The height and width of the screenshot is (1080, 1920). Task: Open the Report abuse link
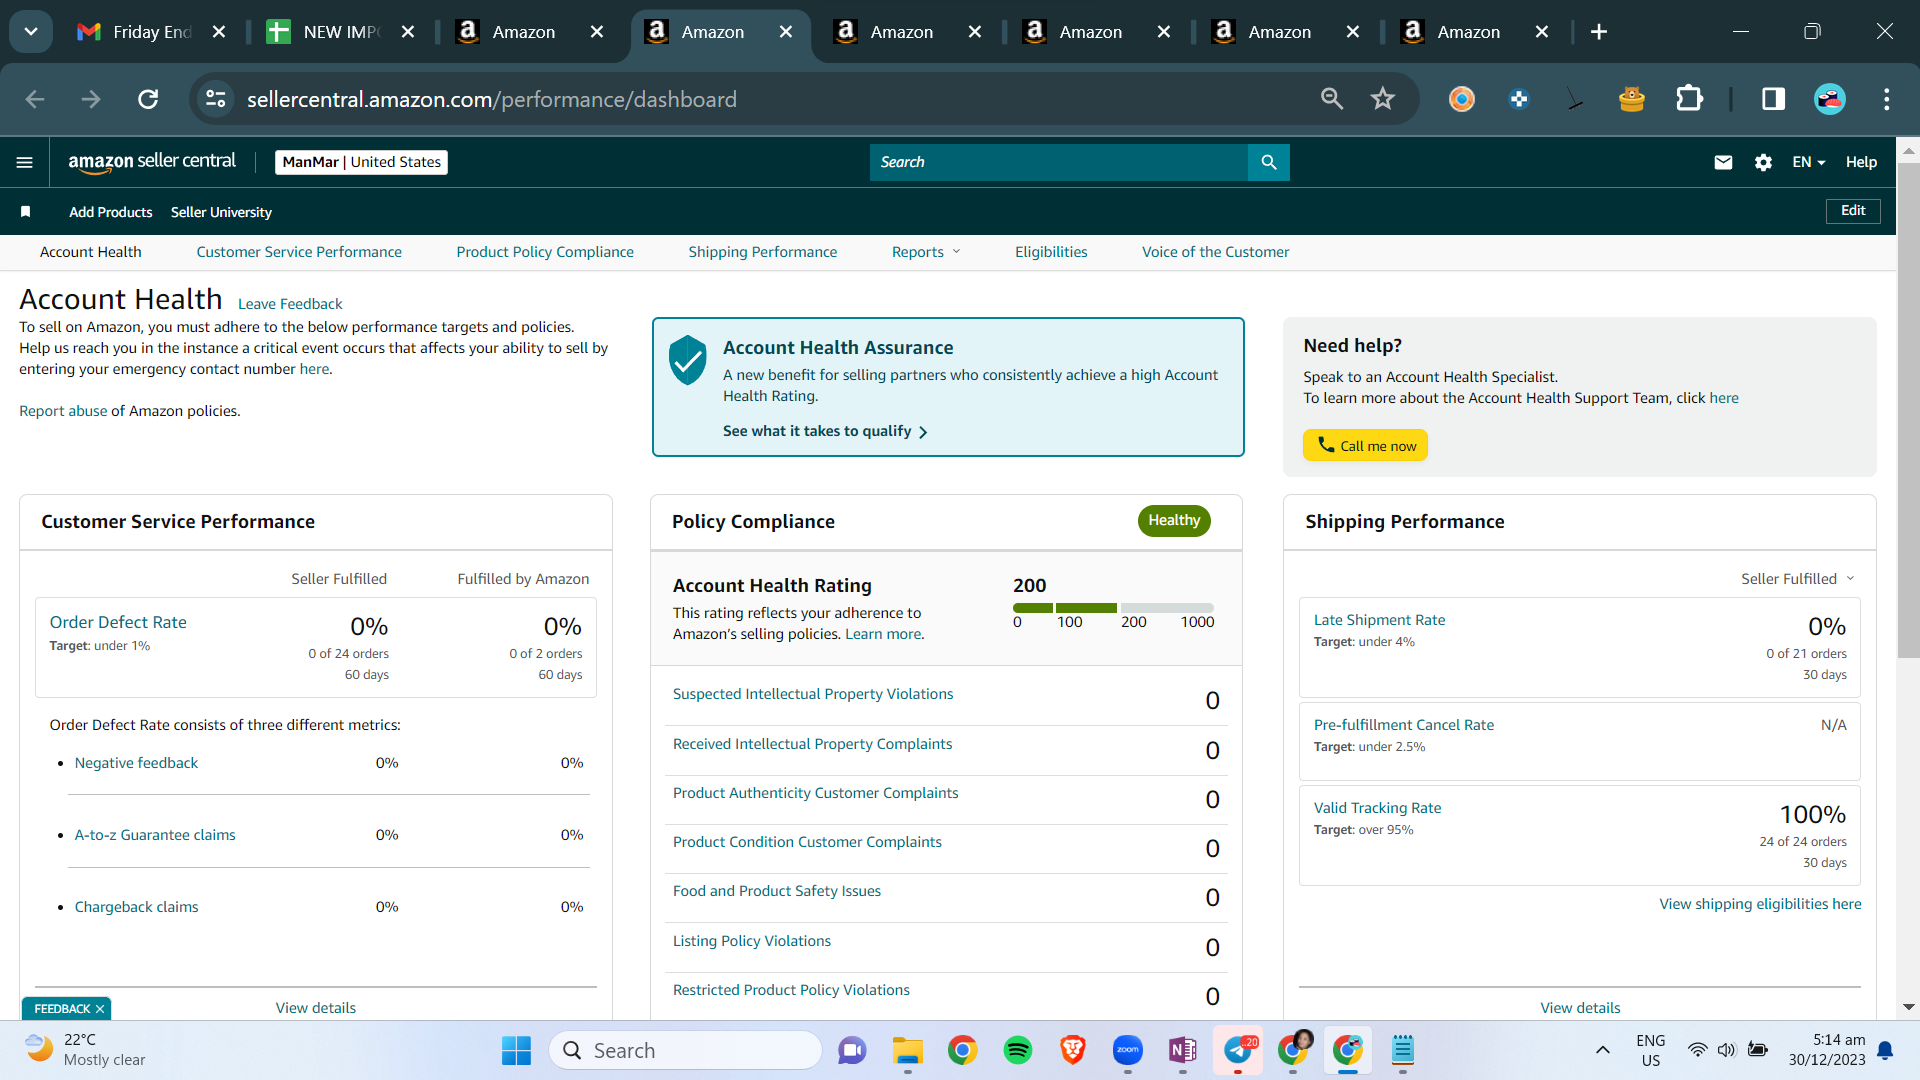click(x=63, y=411)
